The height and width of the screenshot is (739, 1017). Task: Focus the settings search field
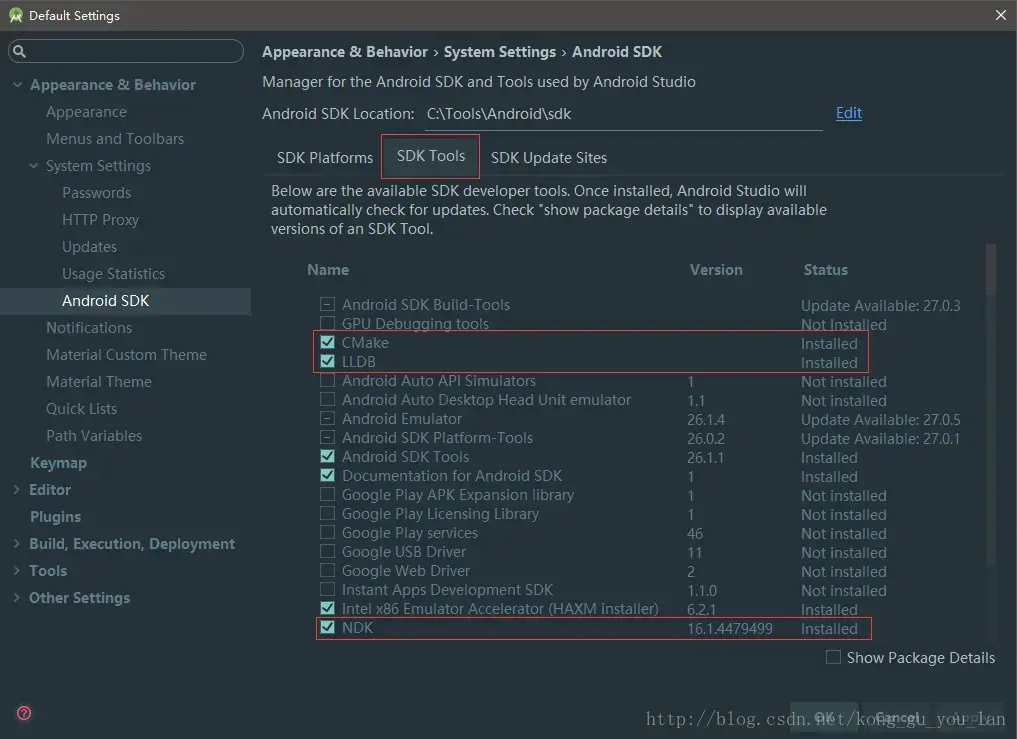pyautogui.click(x=126, y=51)
